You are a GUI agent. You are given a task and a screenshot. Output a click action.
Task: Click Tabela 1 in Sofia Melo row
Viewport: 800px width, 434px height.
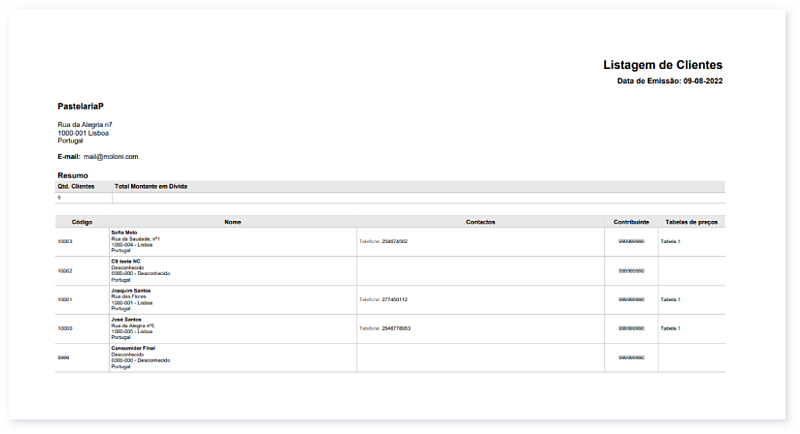671,241
